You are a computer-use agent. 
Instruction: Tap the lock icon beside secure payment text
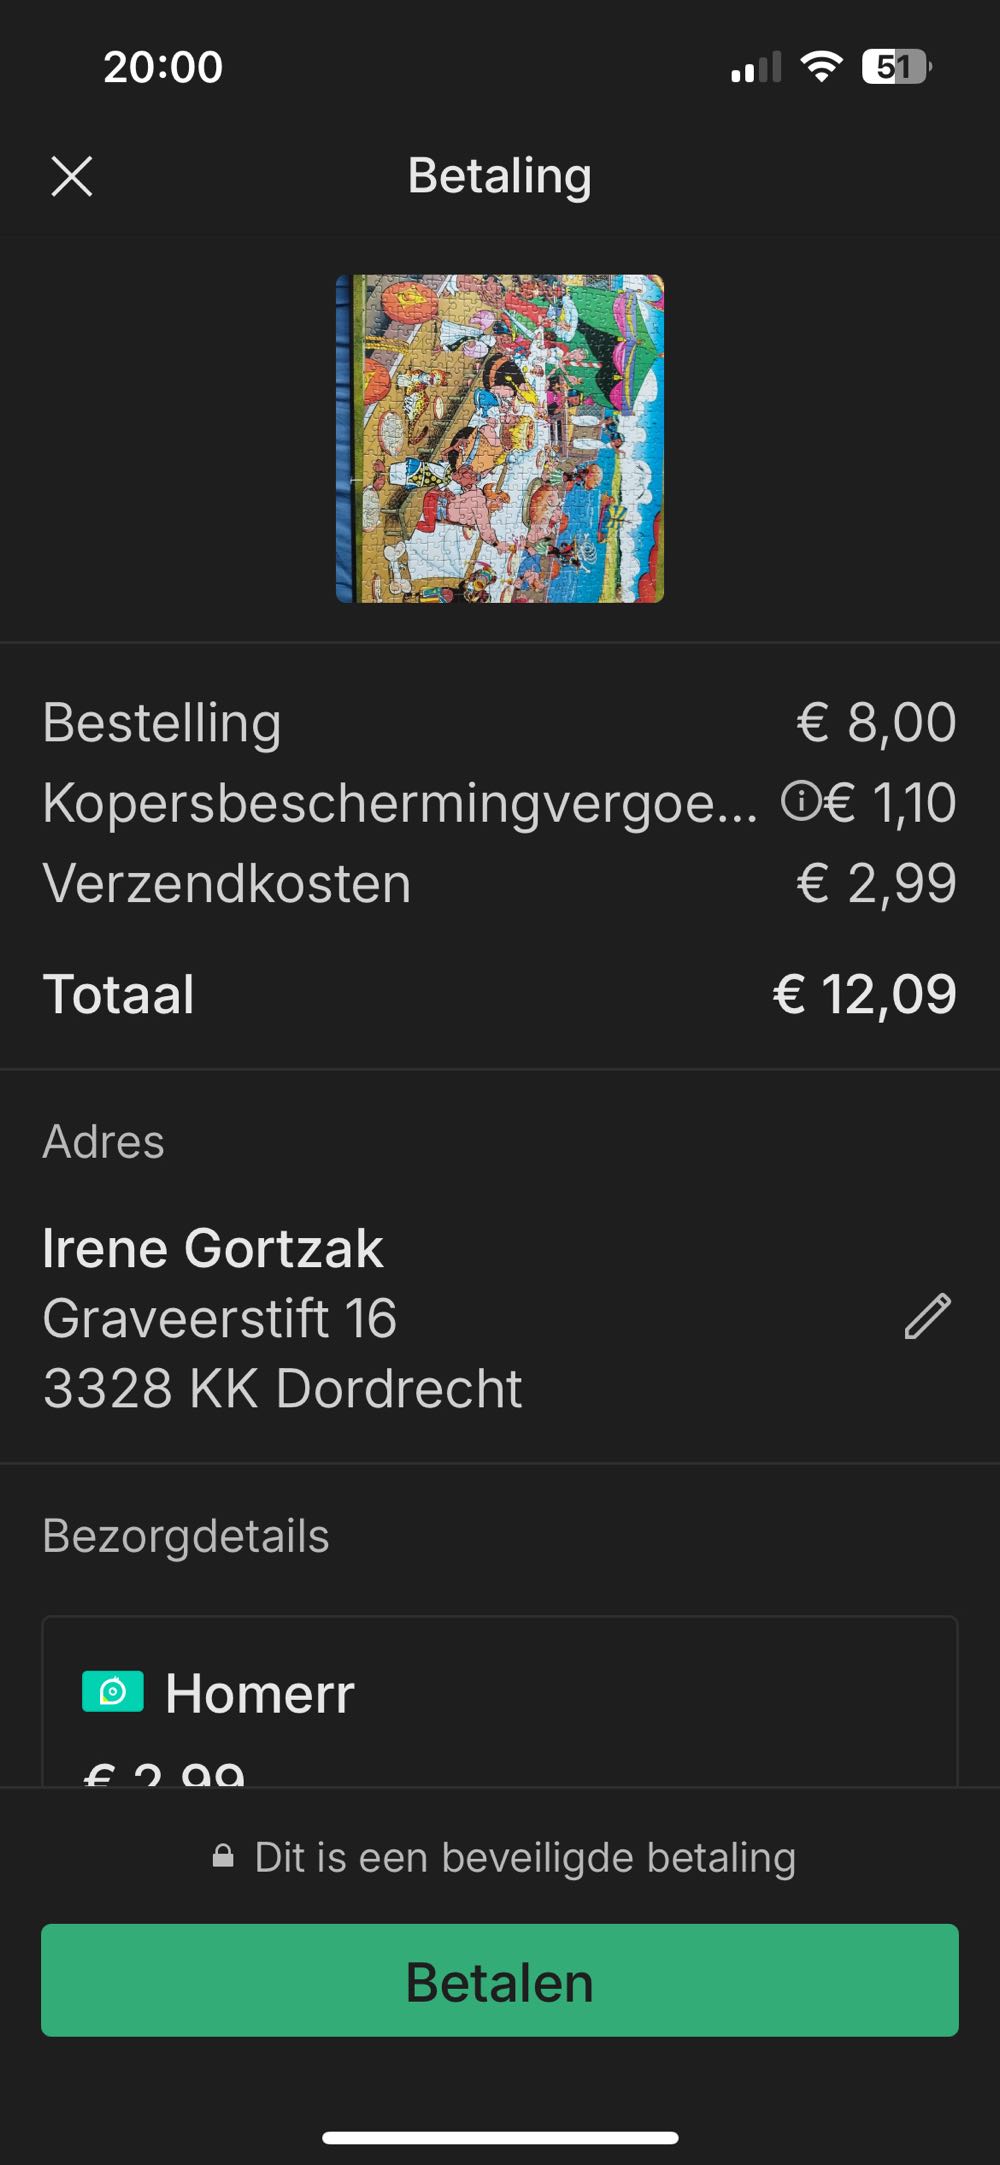(x=223, y=1857)
